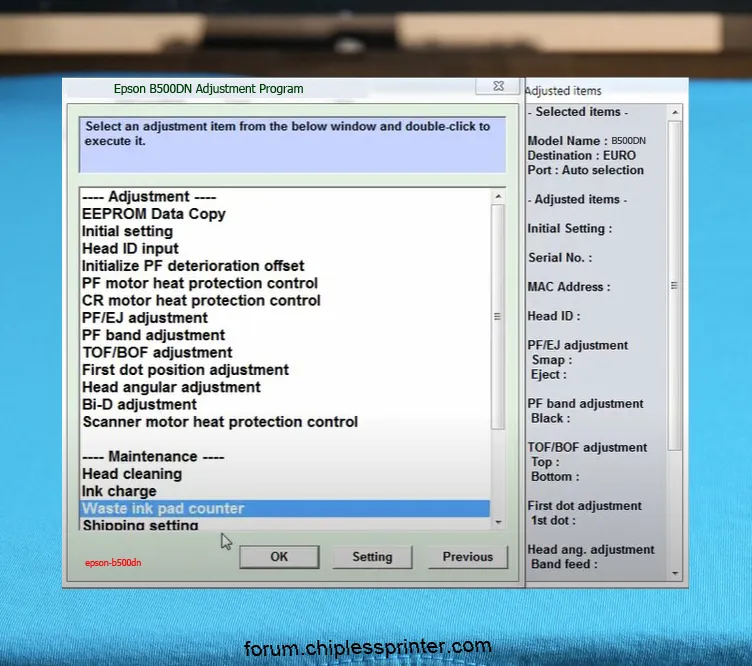
Task: Click the Destination : EURO entry
Action: tap(581, 155)
